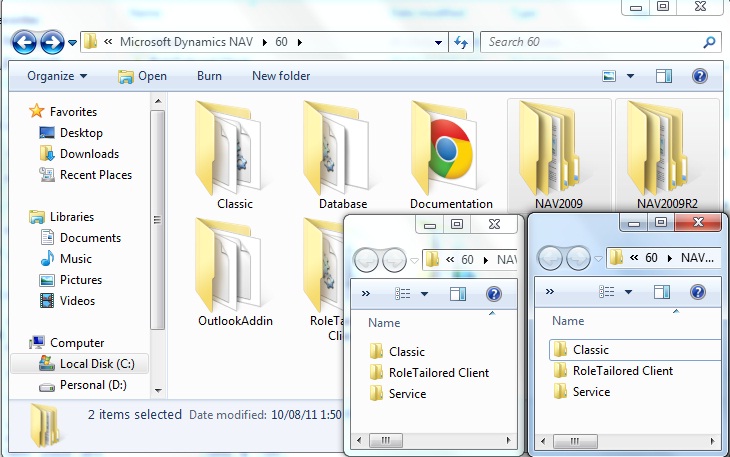Click horizontal scrollbar thumb in right small window
This screenshot has width=730, height=457.
575,441
